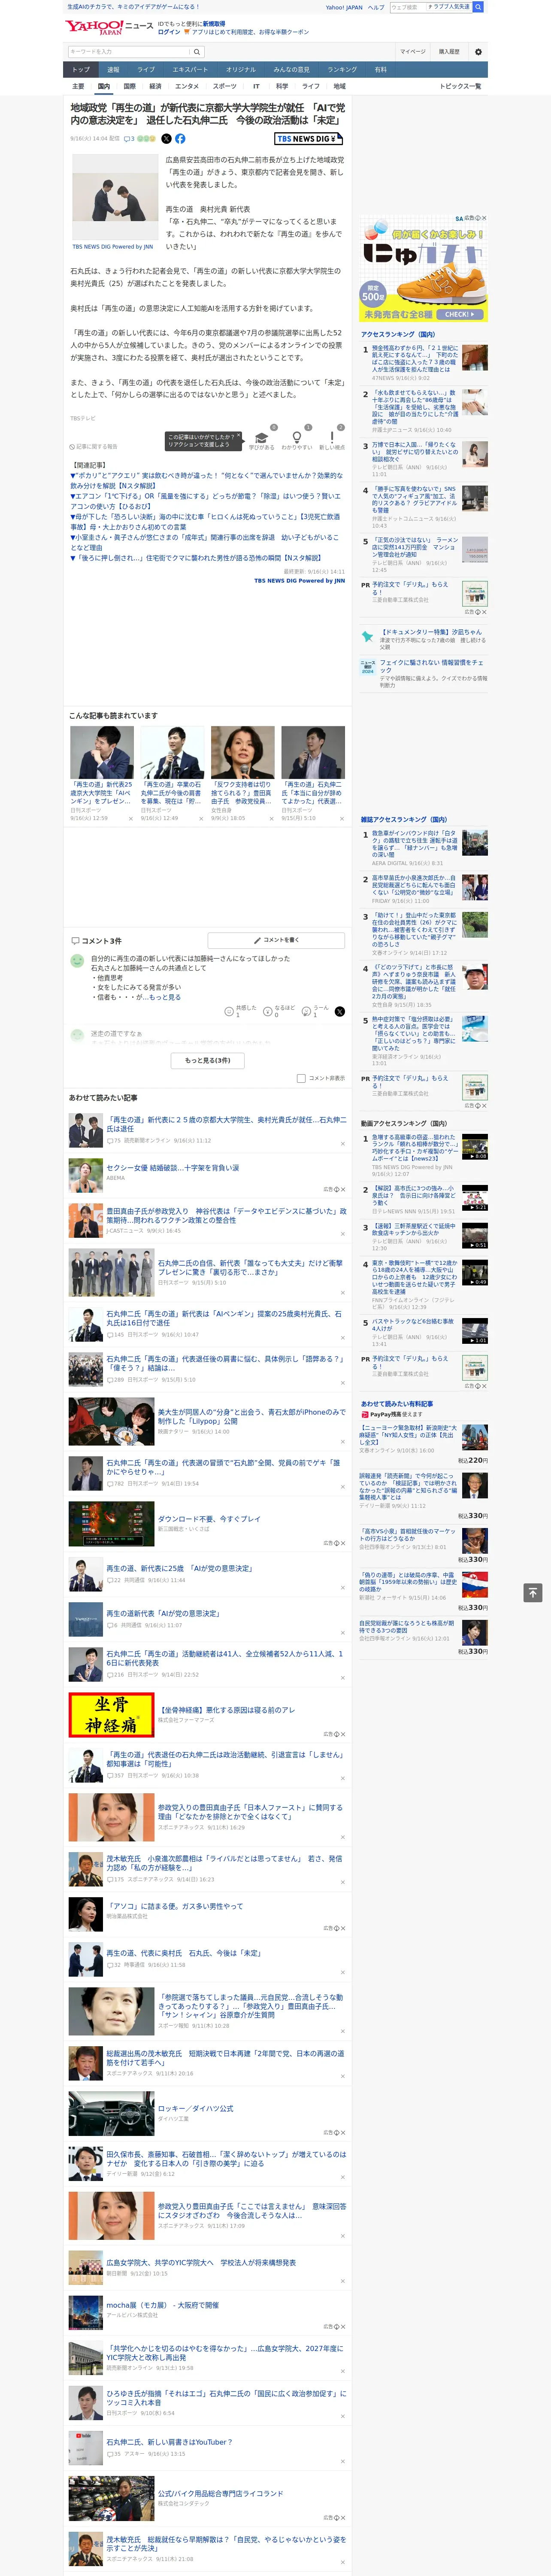Open 石丸伸二氏、新しい肩書きはYouTuber? article
The width and height of the screenshot is (551, 2576).
pos(169,2441)
